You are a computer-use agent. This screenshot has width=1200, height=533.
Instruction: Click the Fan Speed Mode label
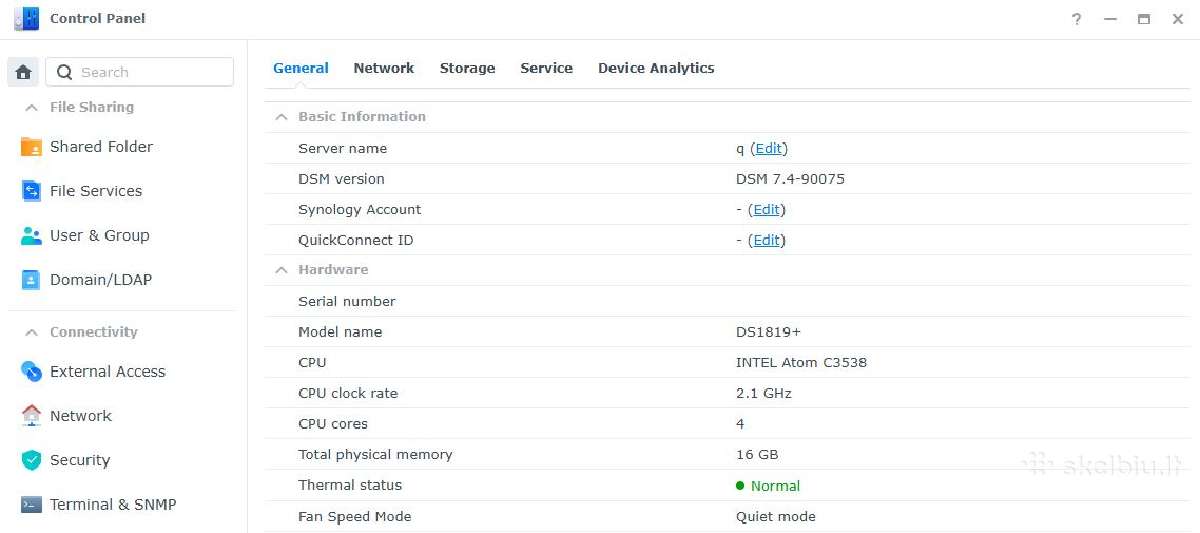click(355, 517)
